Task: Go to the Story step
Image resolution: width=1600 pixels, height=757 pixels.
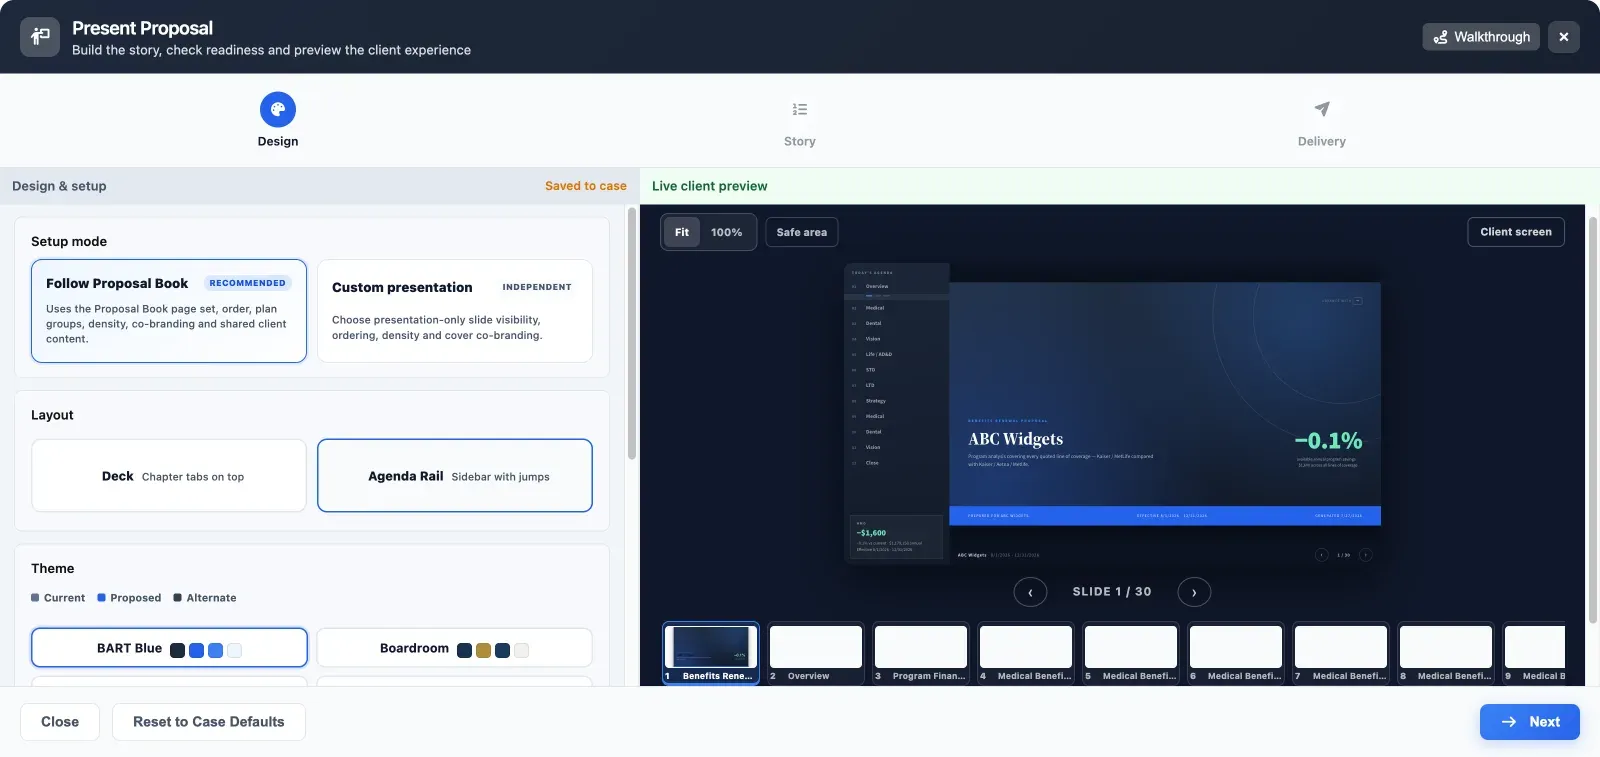Action: 800,123
